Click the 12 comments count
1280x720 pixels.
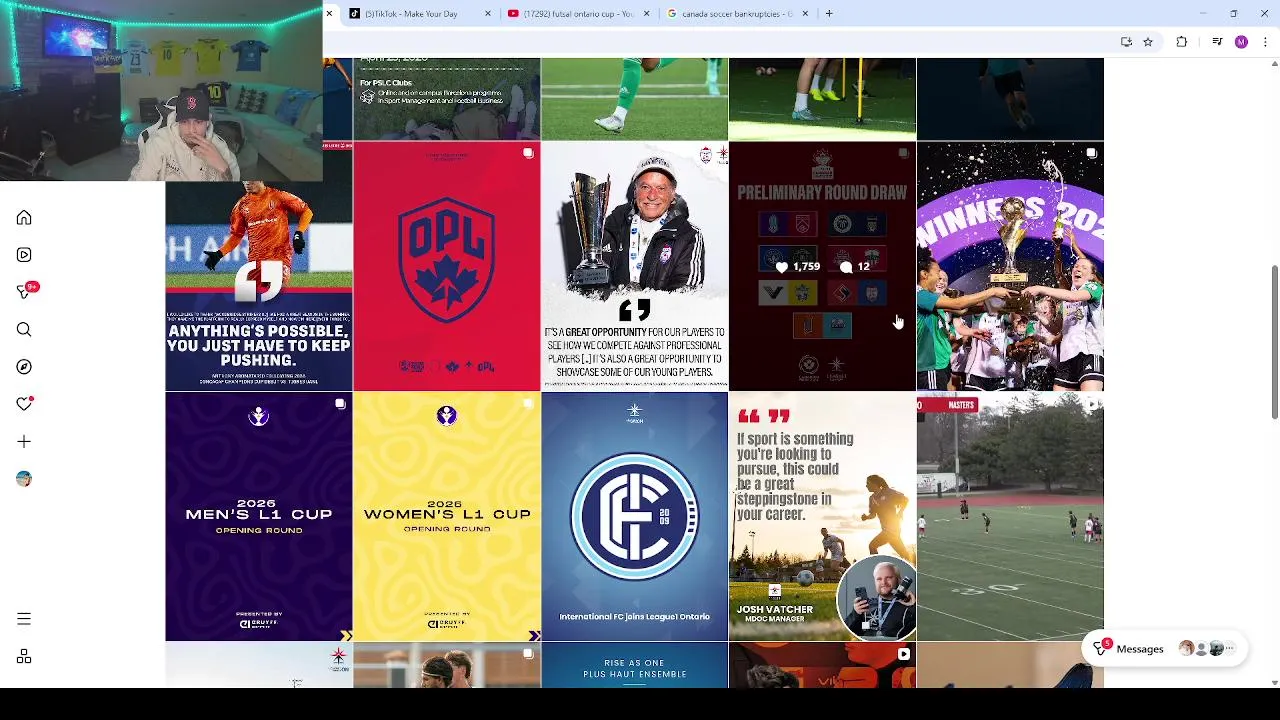click(x=856, y=267)
